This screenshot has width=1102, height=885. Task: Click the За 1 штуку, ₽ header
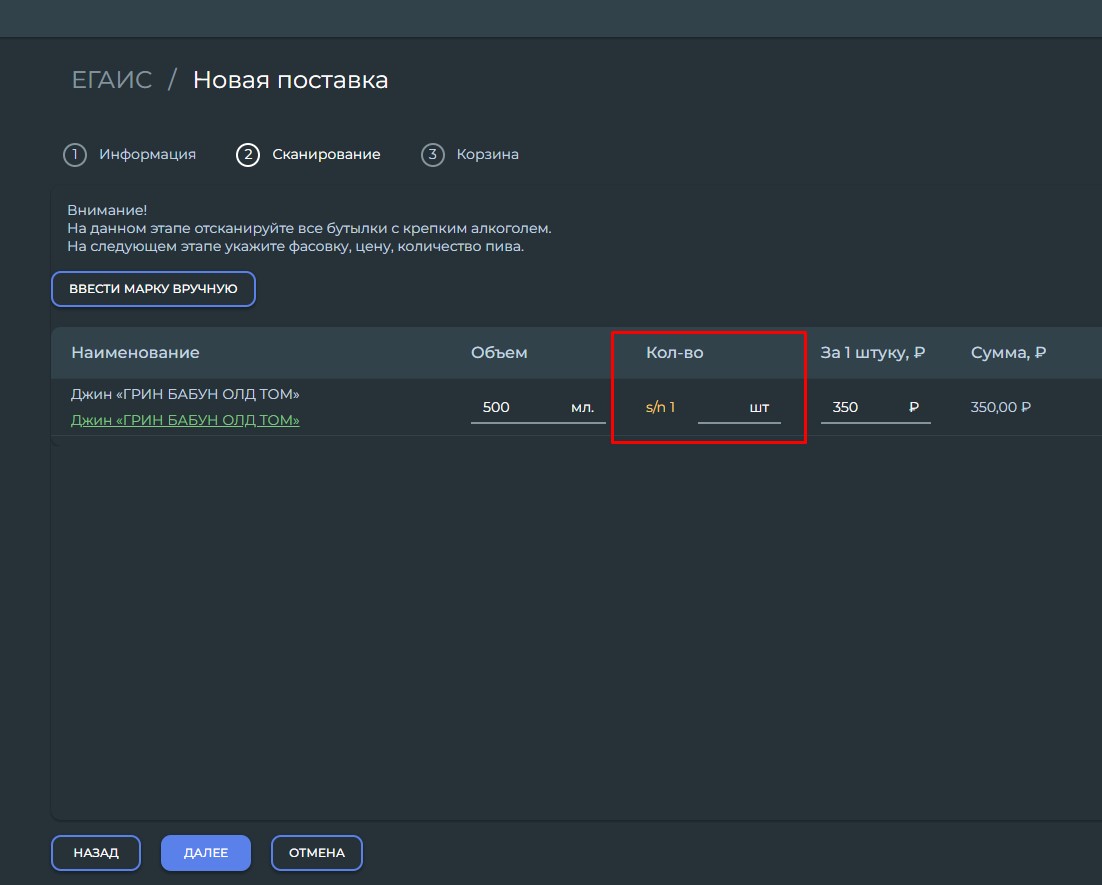click(x=873, y=353)
